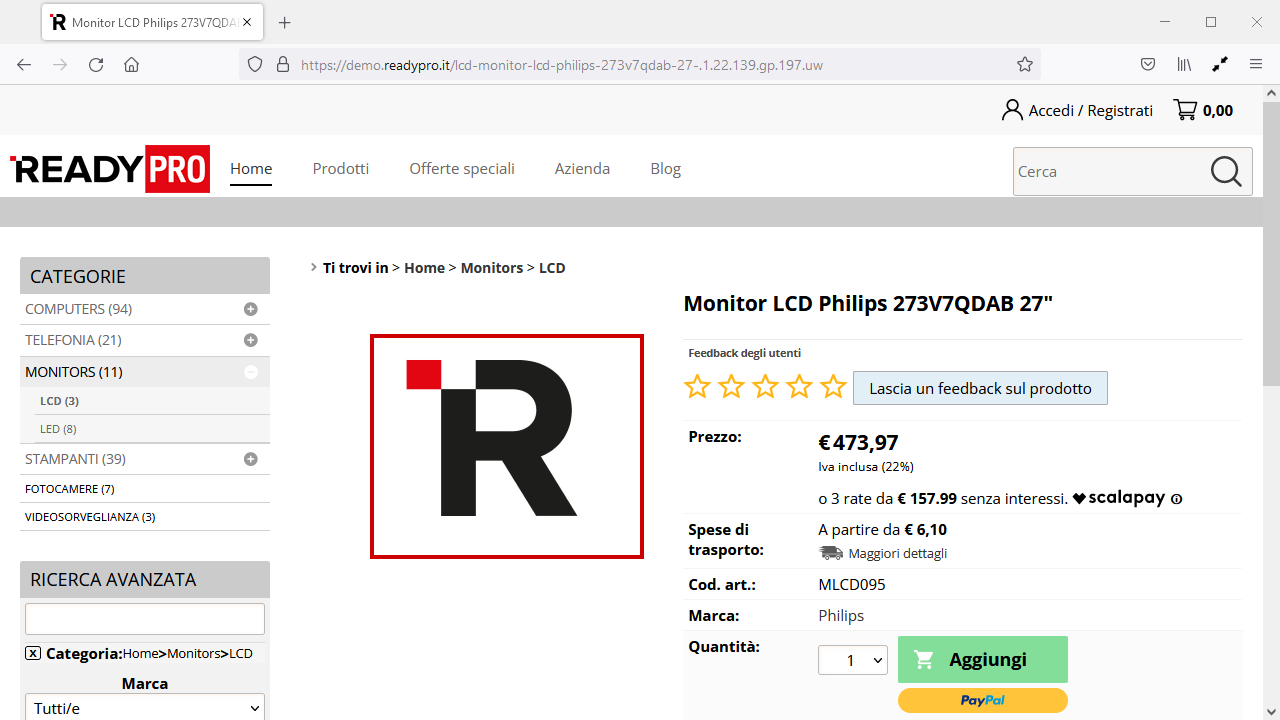Click the Home breadcrumb link

pos(424,268)
